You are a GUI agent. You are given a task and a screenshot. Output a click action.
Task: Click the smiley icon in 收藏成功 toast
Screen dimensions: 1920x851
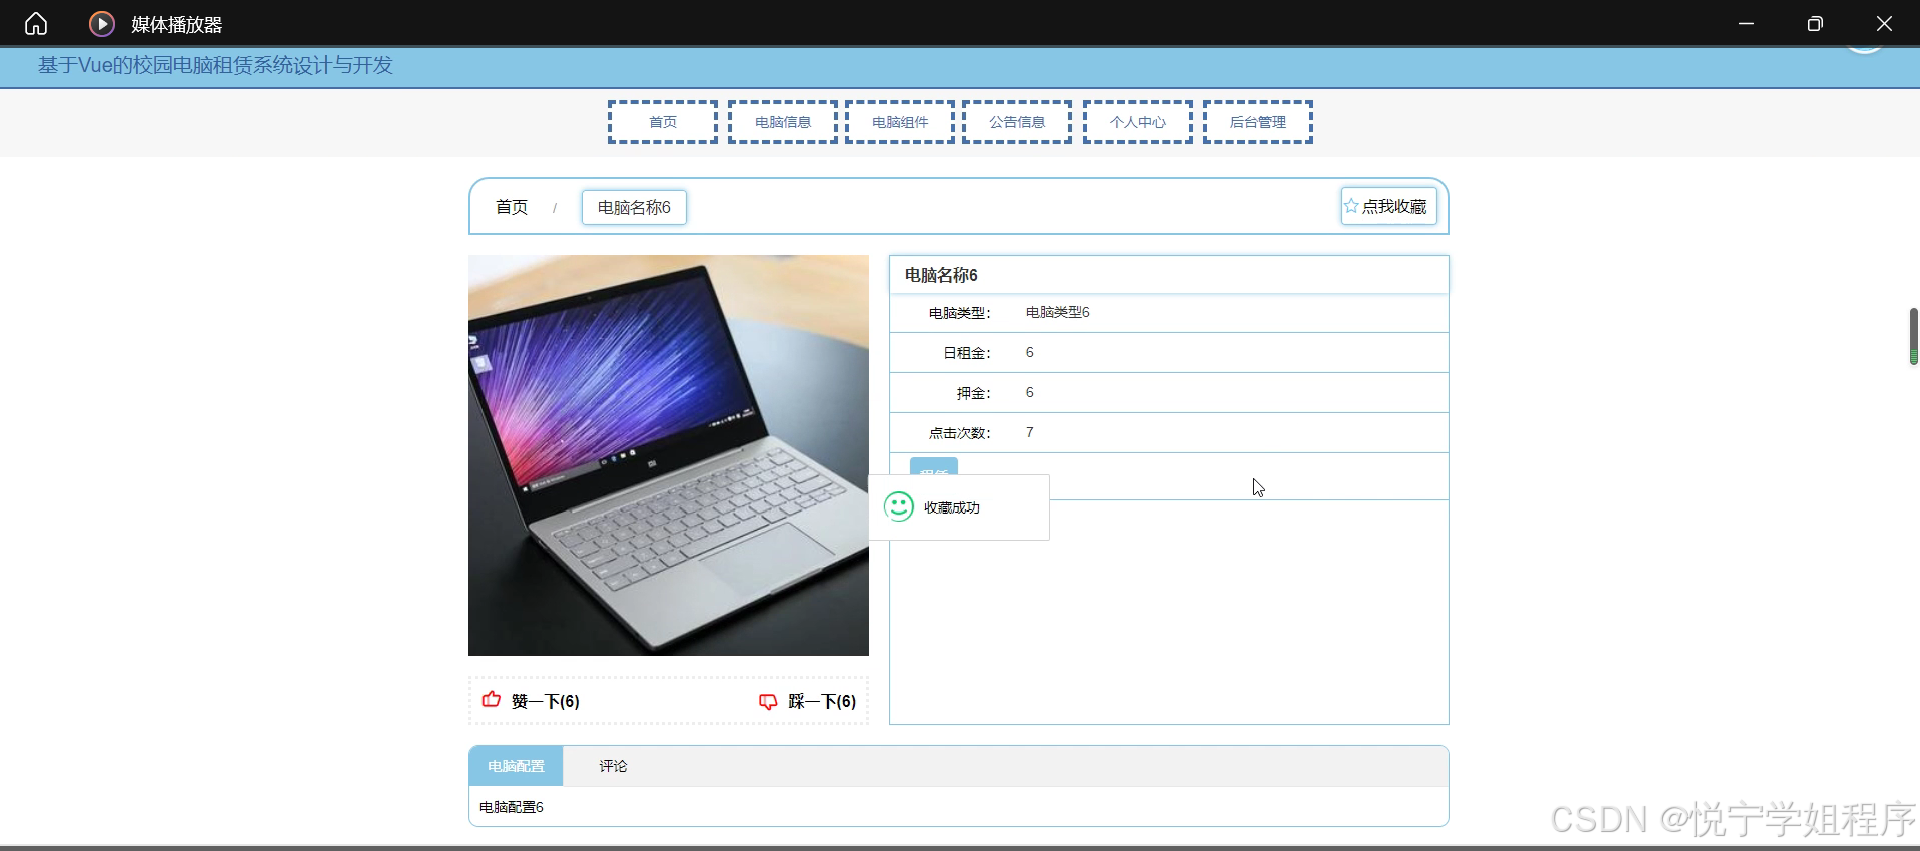tap(899, 507)
